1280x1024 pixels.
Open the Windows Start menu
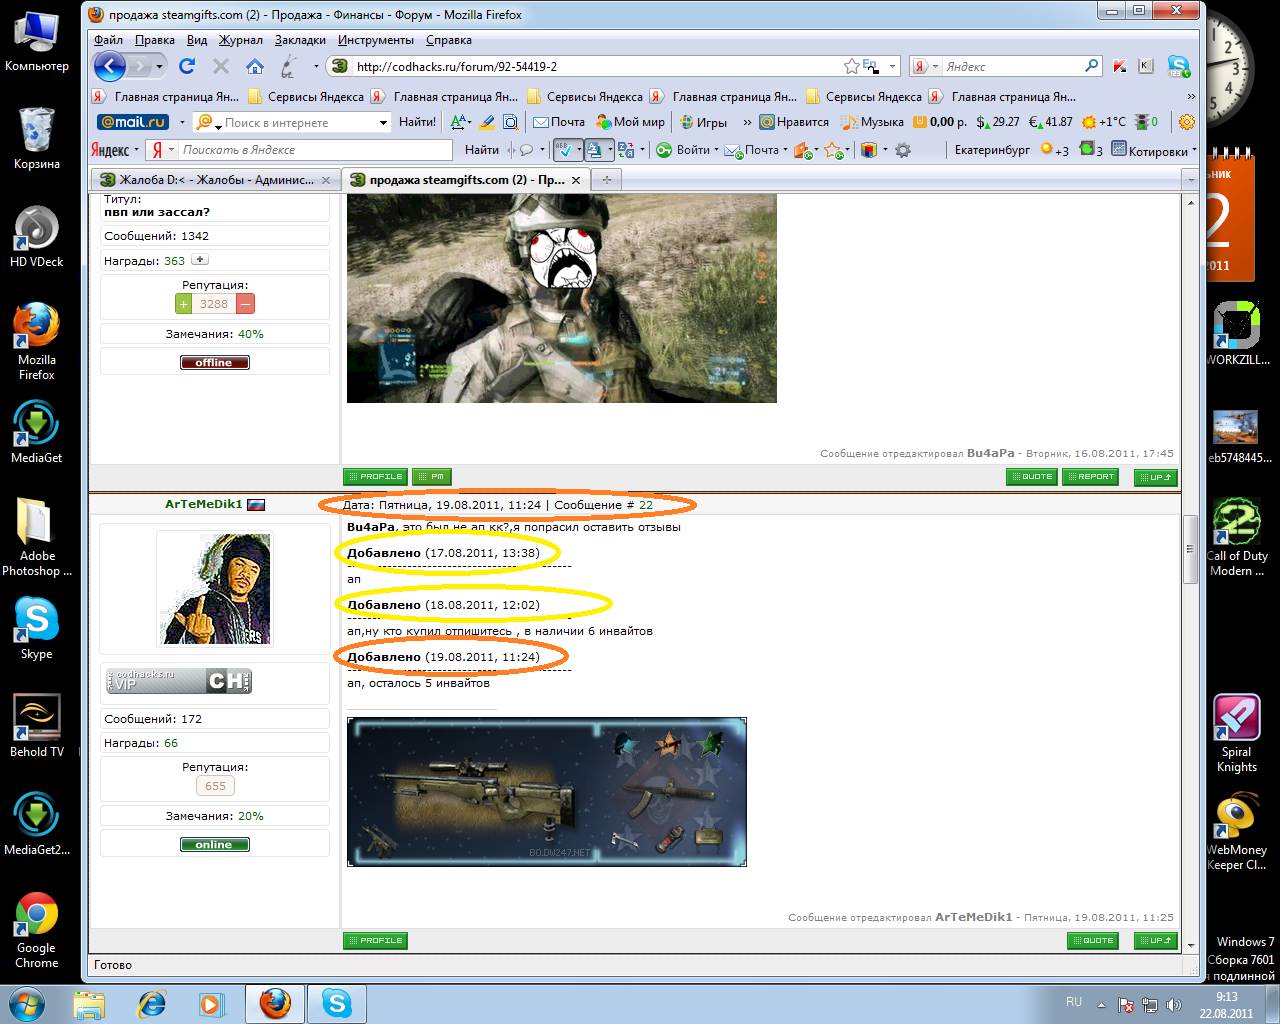click(x=26, y=1003)
